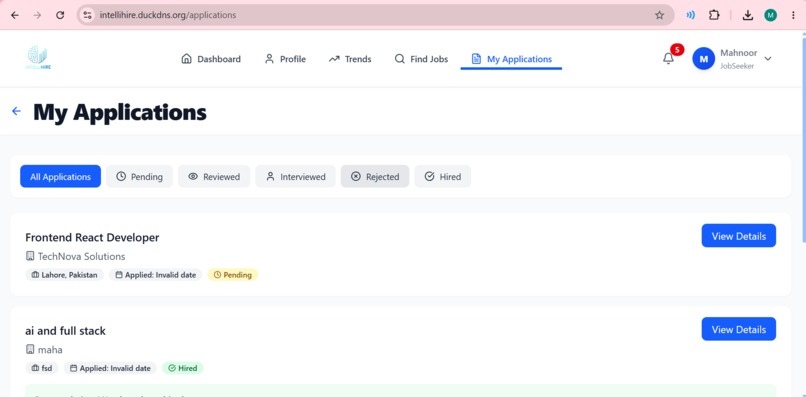Click the browser back arrow
The width and height of the screenshot is (806, 397).
[15, 15]
